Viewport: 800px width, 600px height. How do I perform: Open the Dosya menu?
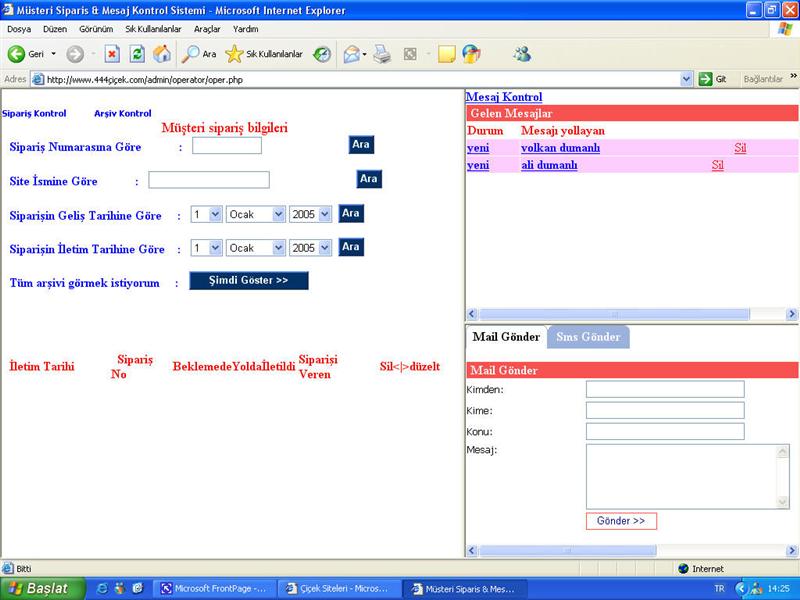(x=19, y=29)
